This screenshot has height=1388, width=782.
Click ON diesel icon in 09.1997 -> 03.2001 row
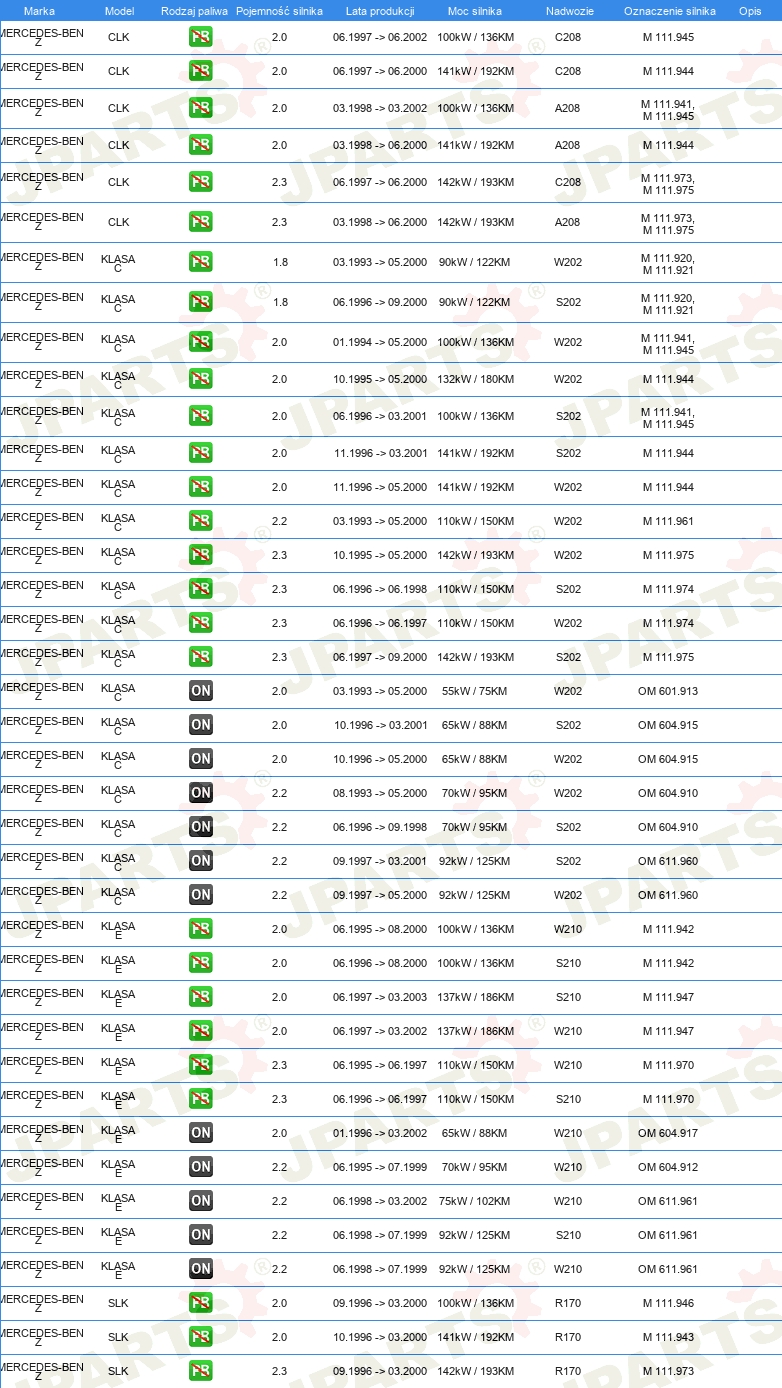(200, 861)
